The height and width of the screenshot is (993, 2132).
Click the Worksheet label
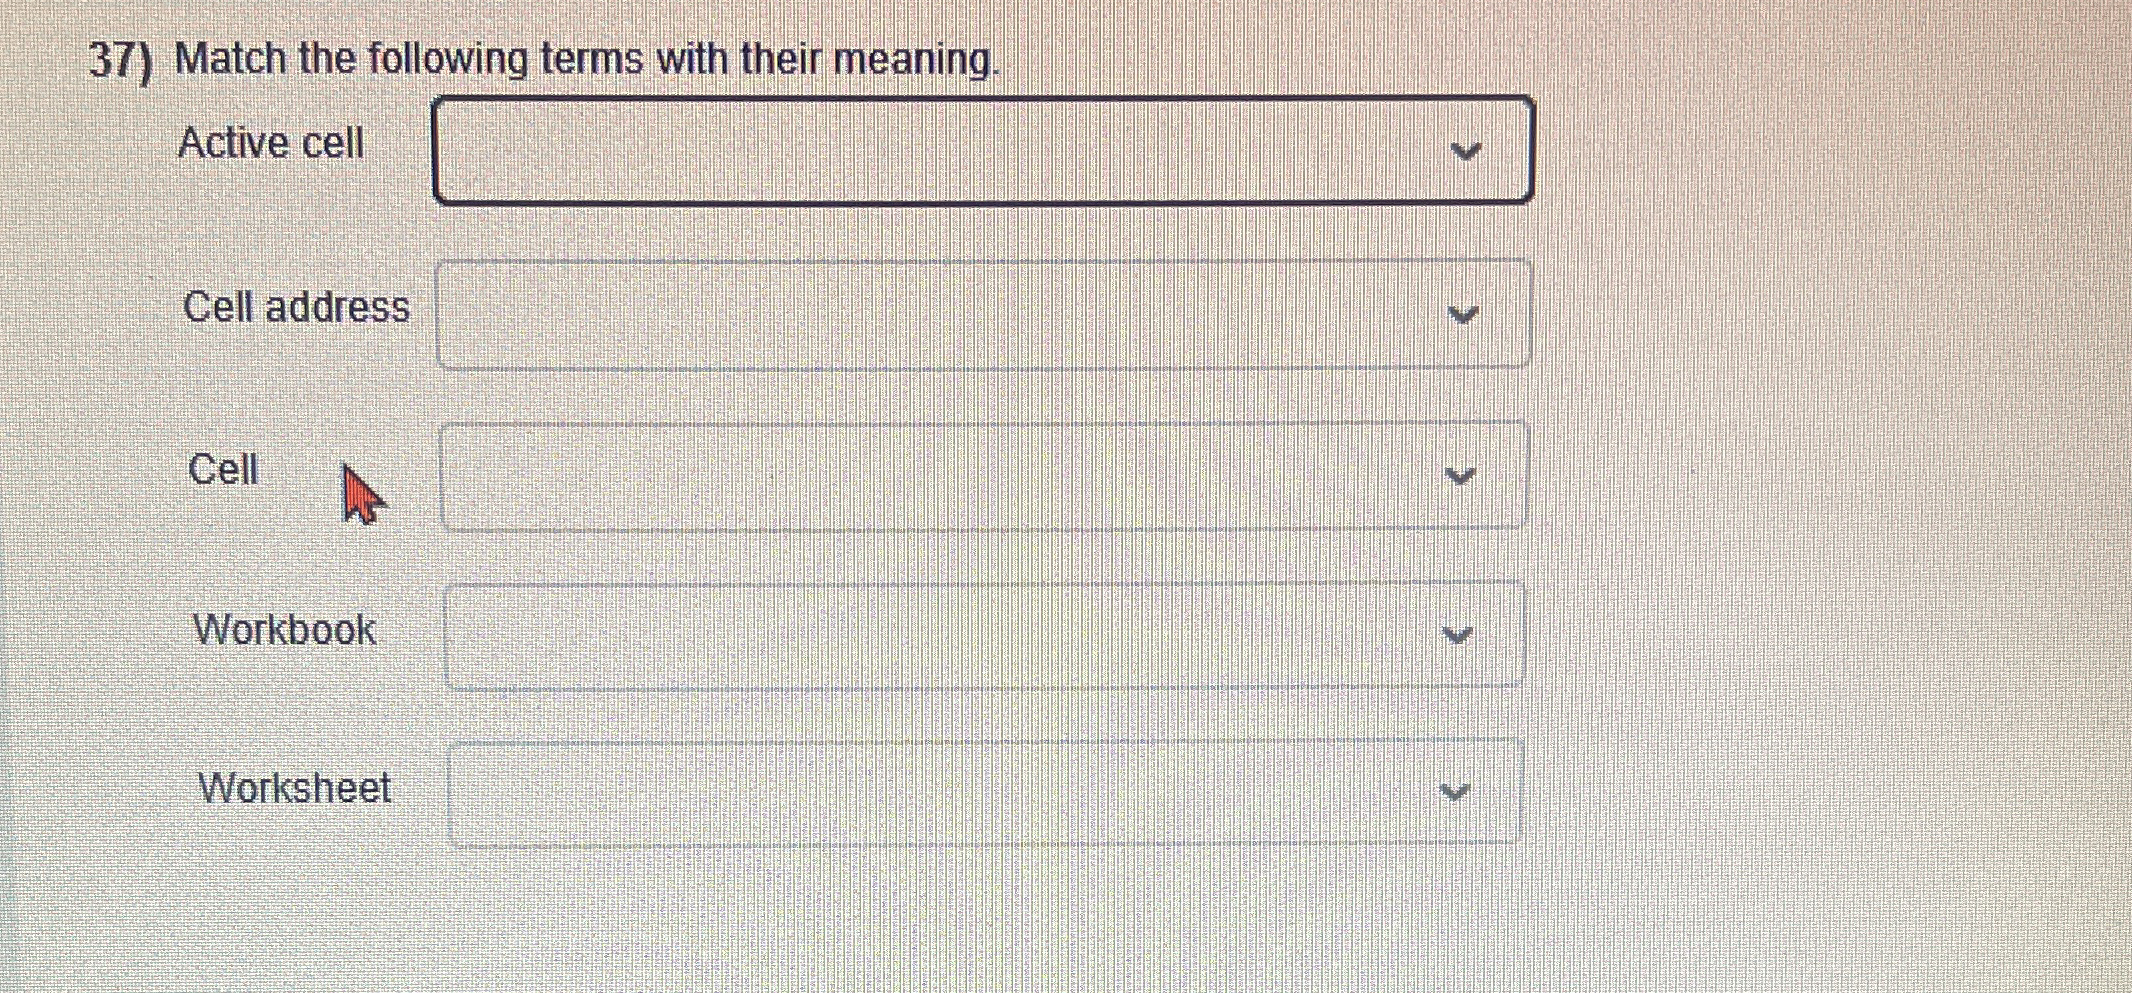[293, 789]
